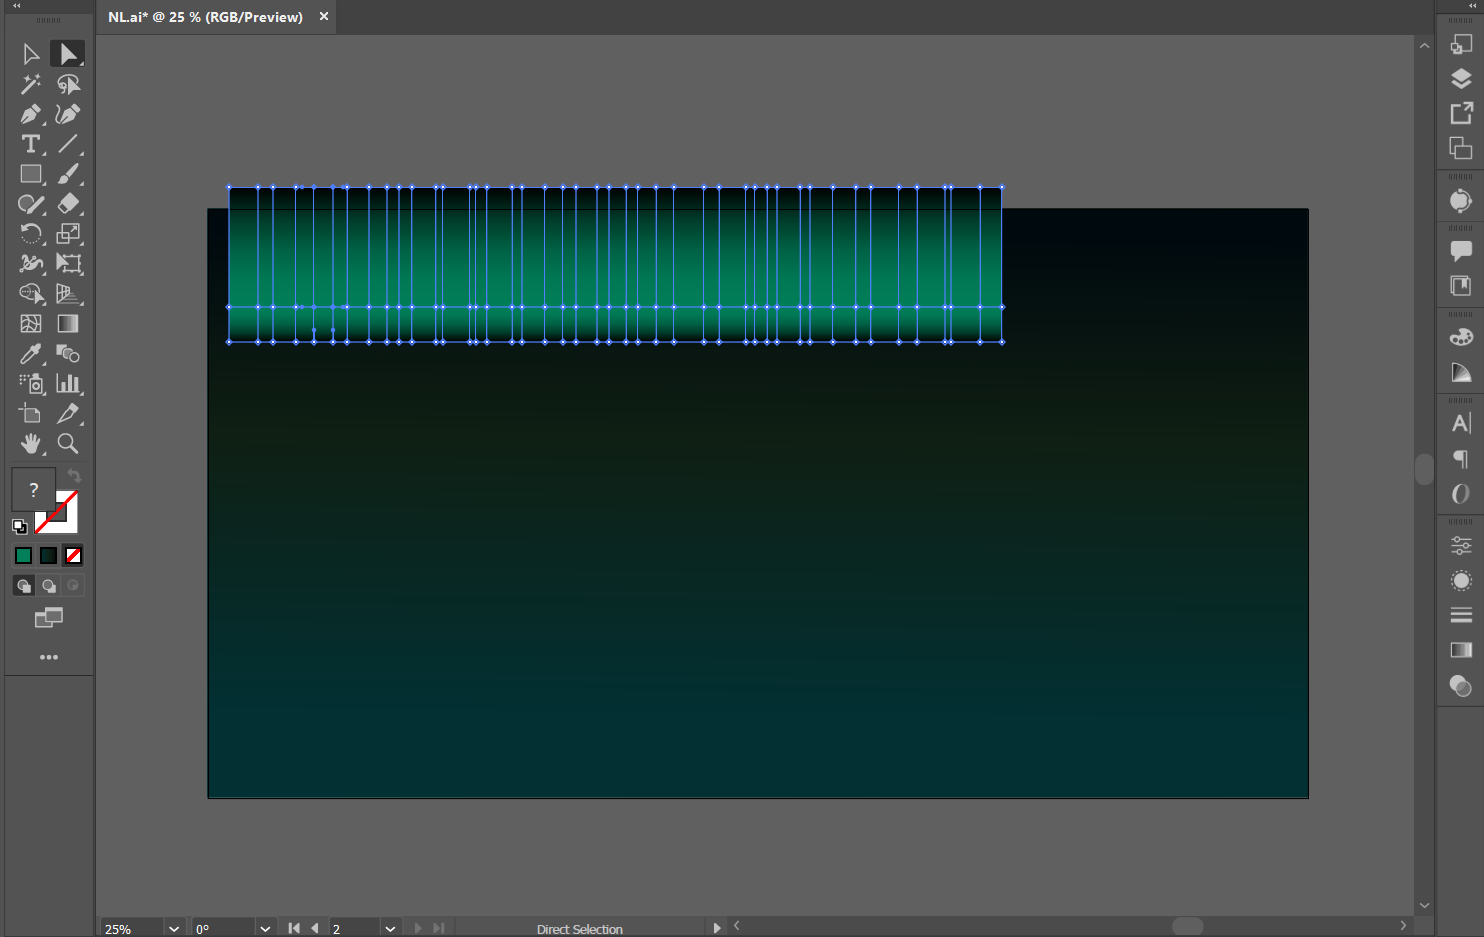Select the Width tool
The height and width of the screenshot is (937, 1484).
click(x=31, y=264)
